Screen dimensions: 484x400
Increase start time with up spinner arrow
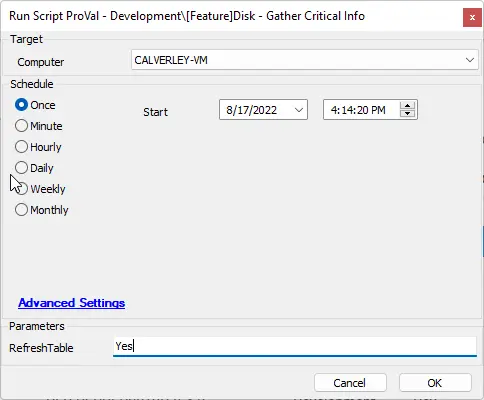coord(407,106)
